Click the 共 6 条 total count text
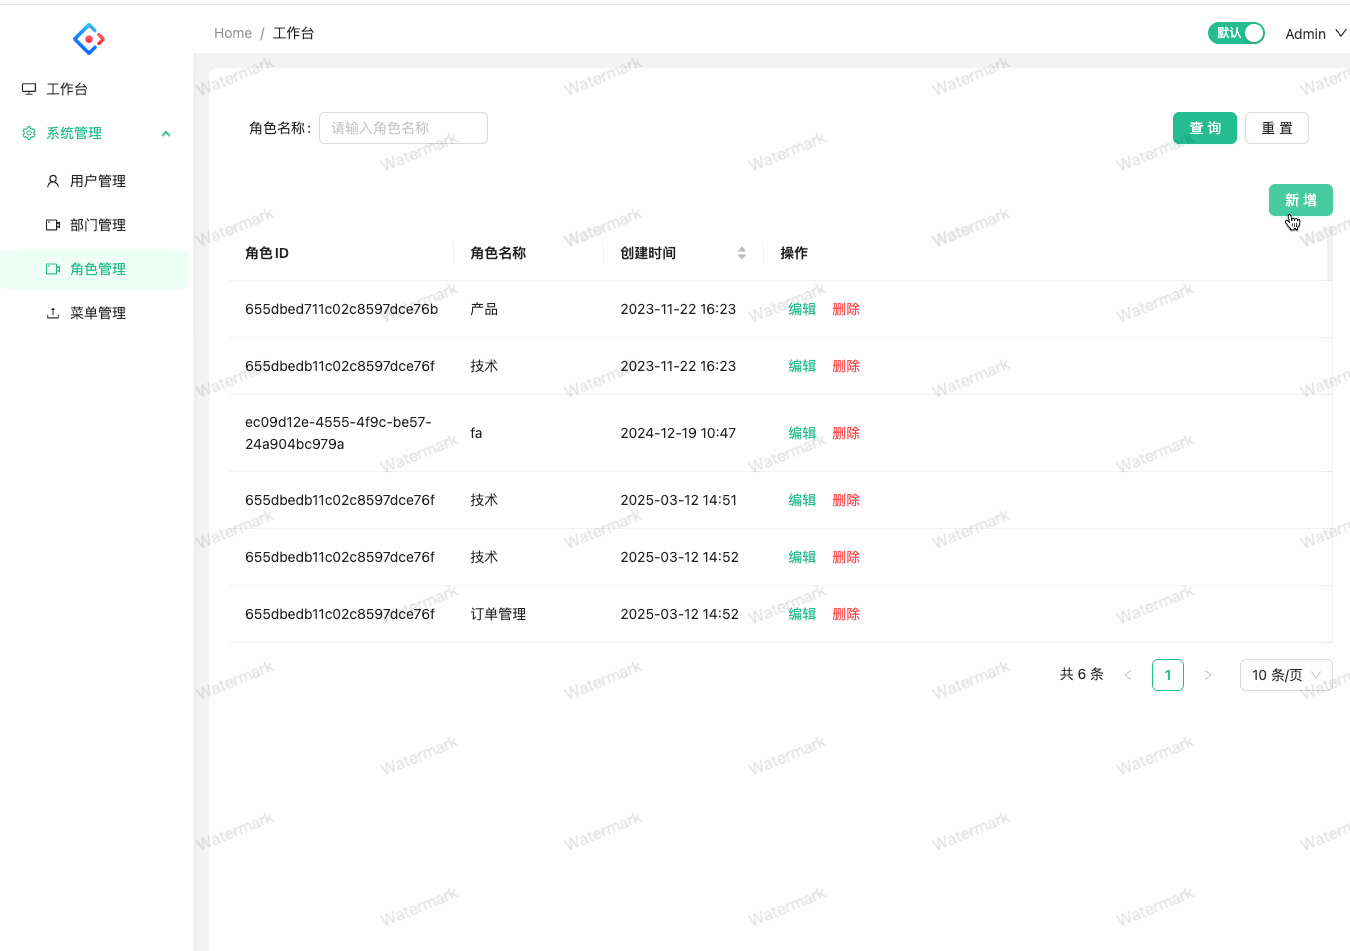1350x951 pixels. (x=1081, y=674)
